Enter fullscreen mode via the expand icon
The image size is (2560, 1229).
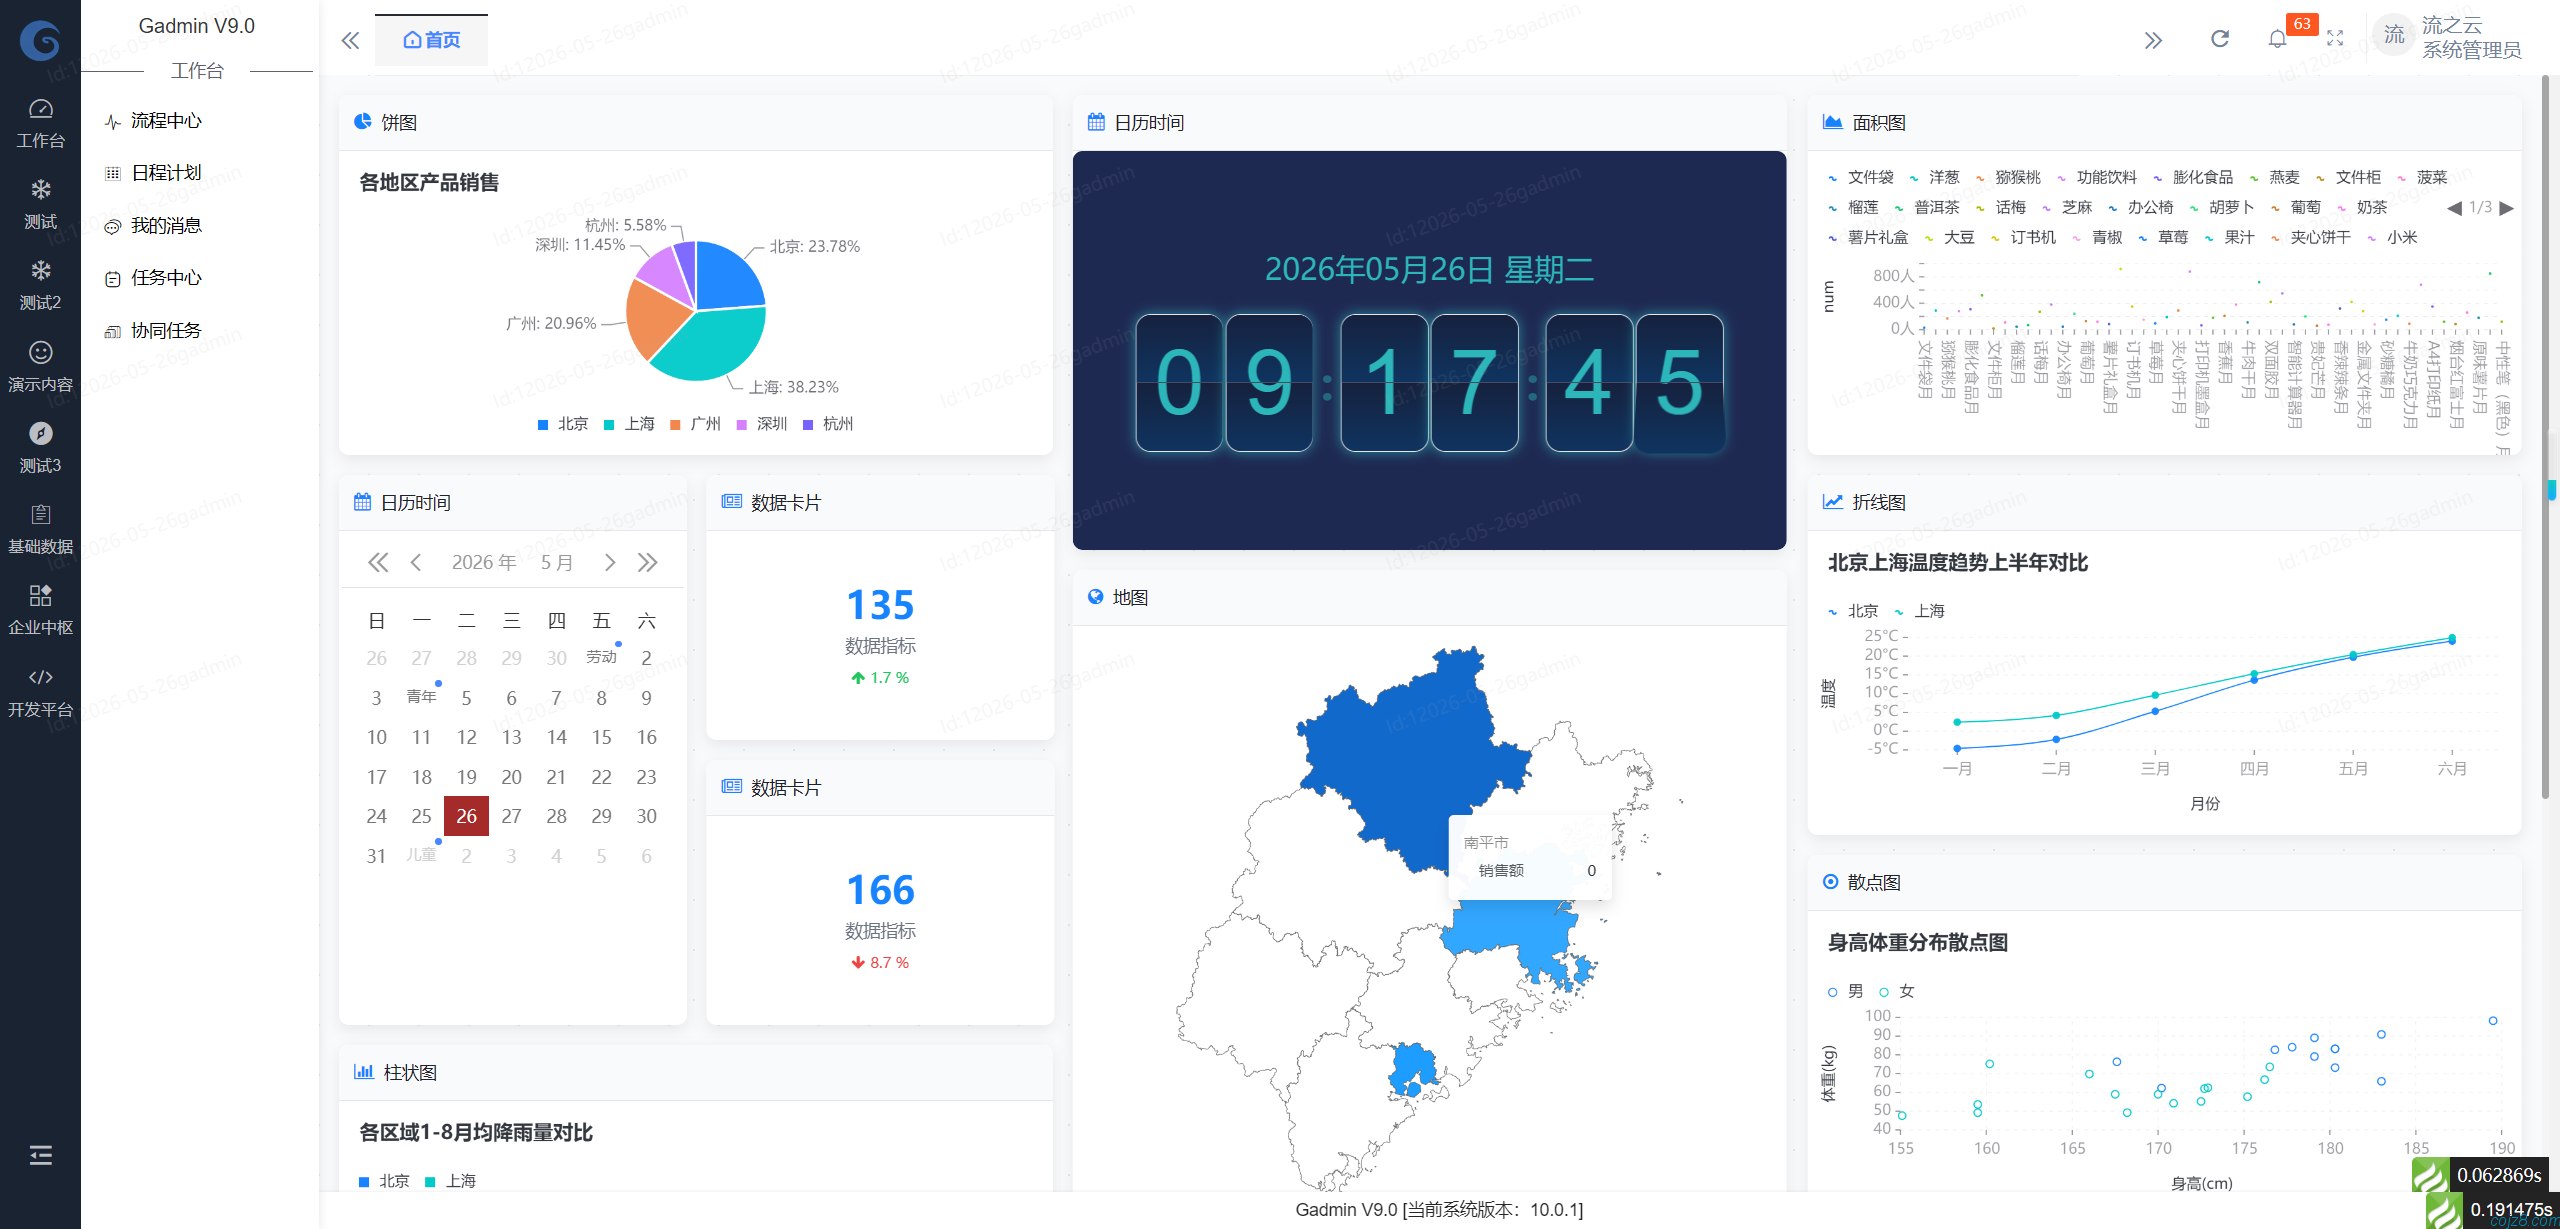(2335, 39)
